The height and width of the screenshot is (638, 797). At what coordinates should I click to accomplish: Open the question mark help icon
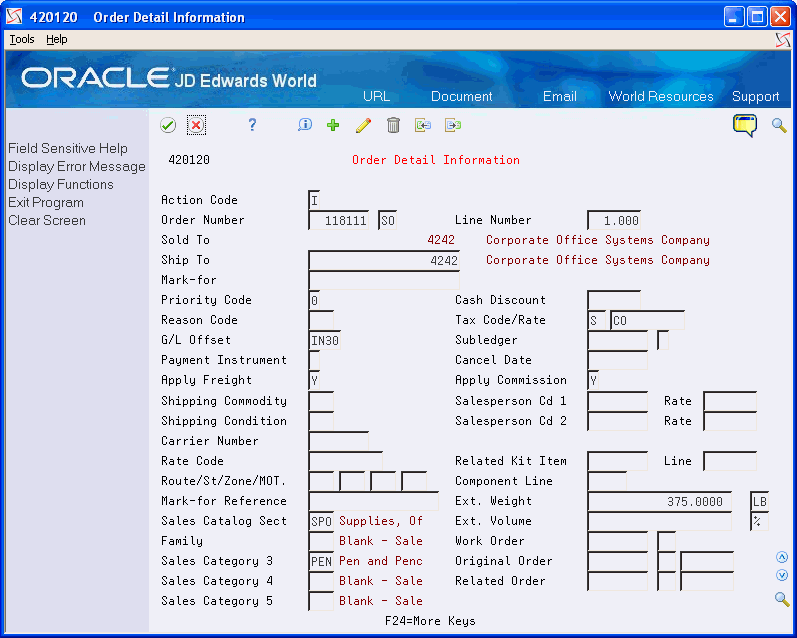(252, 125)
